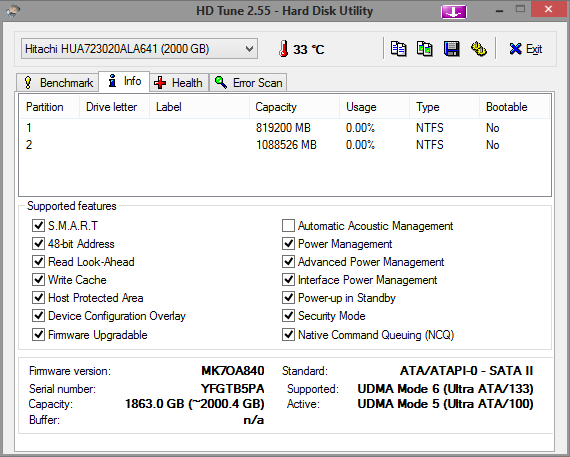The image size is (570, 457).
Task: Click the Usage column header
Action: [x=374, y=107]
